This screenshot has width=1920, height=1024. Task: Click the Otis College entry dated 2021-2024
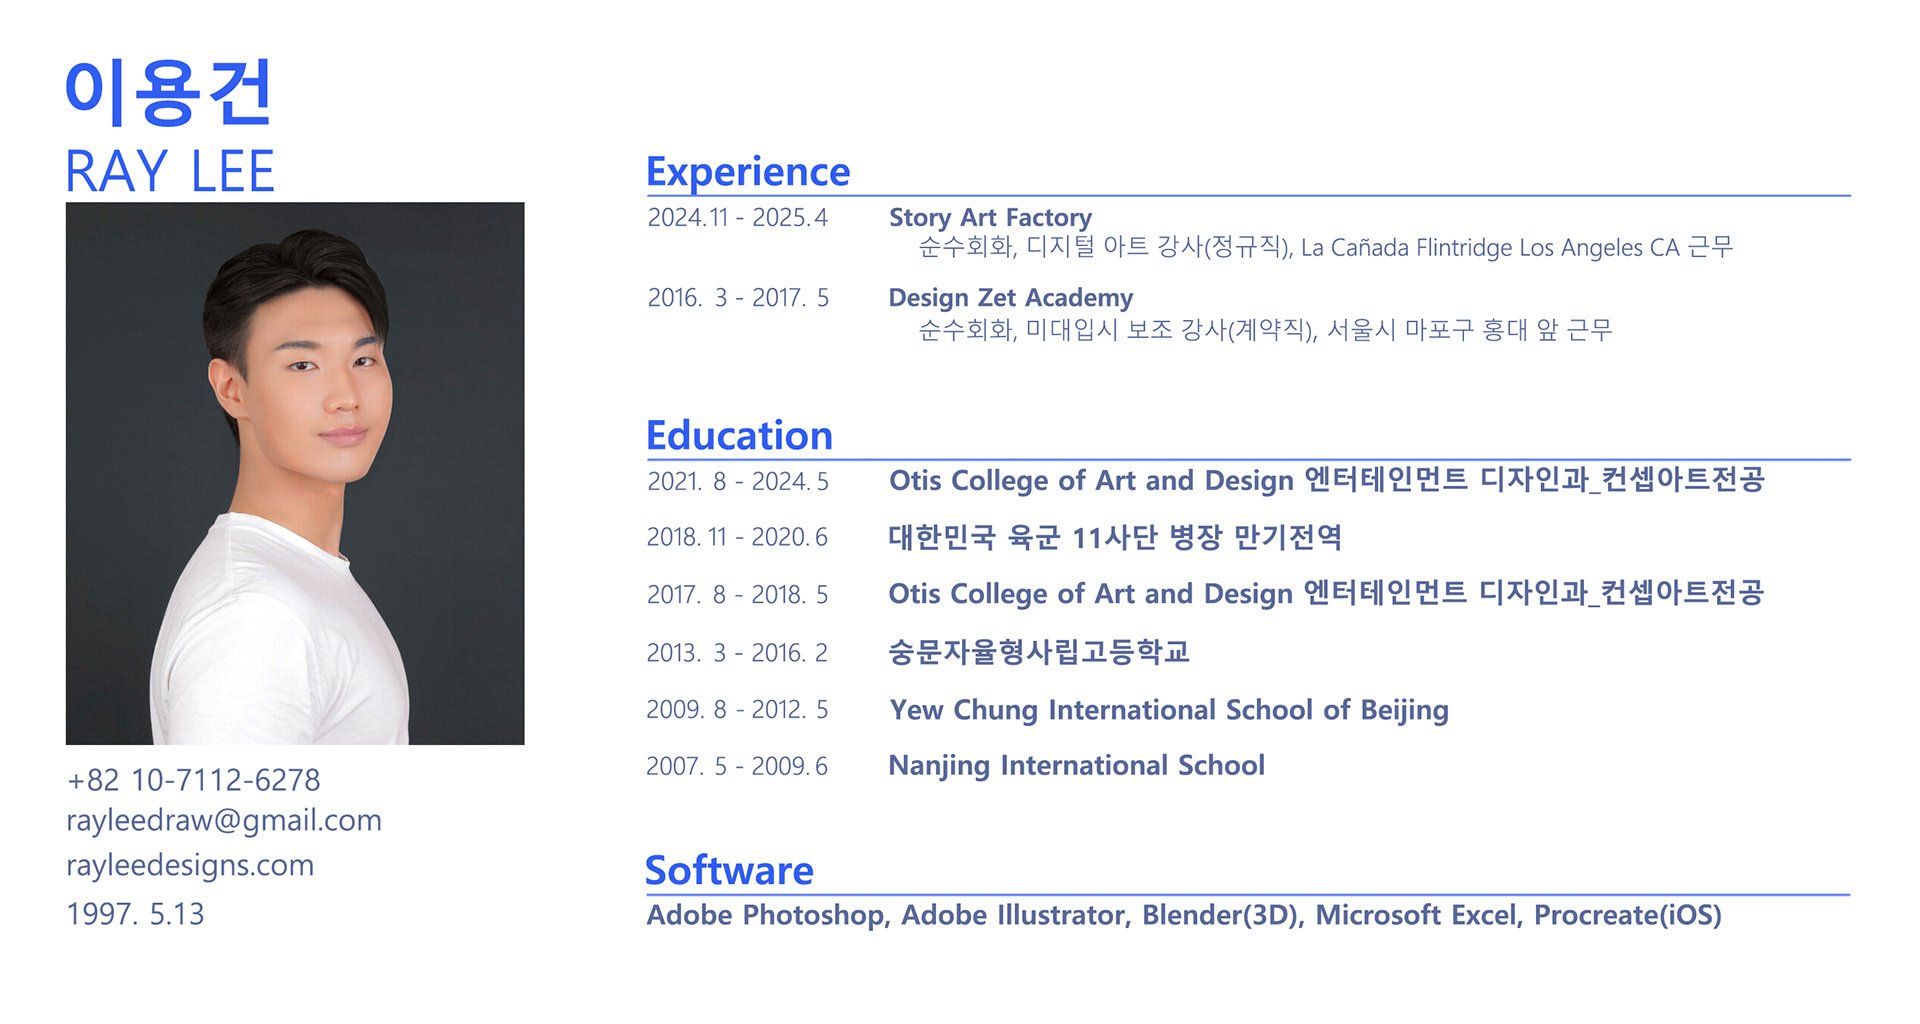point(1327,480)
